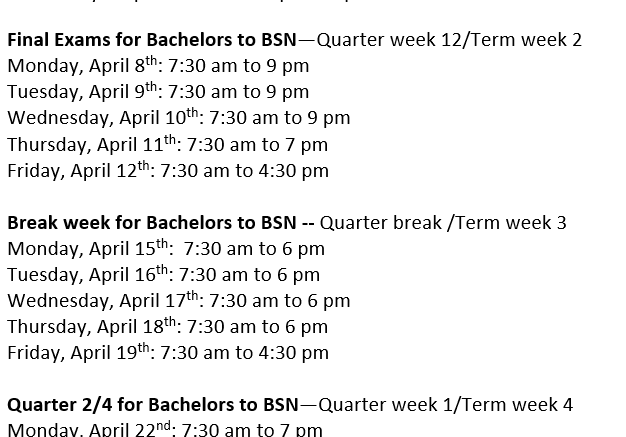
Task: Click the text 'Quarter week 1/Term week 4'
Action: 446,405
